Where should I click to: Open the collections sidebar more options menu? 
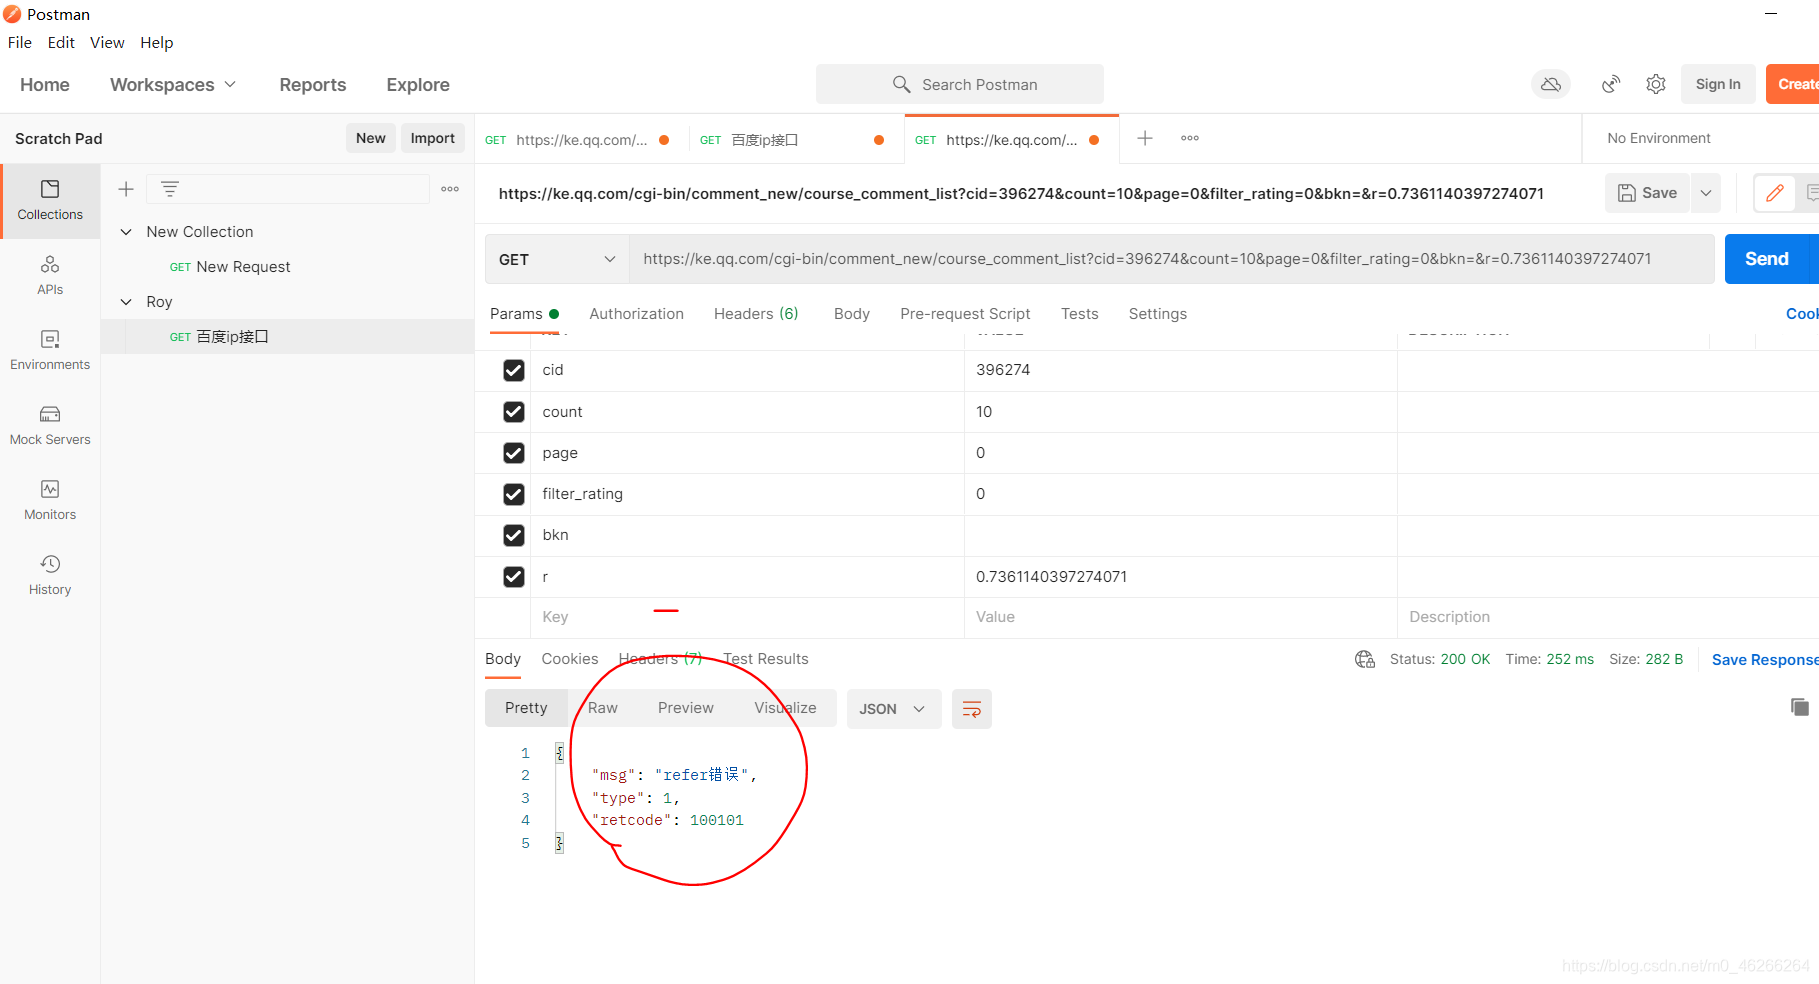pos(450,189)
